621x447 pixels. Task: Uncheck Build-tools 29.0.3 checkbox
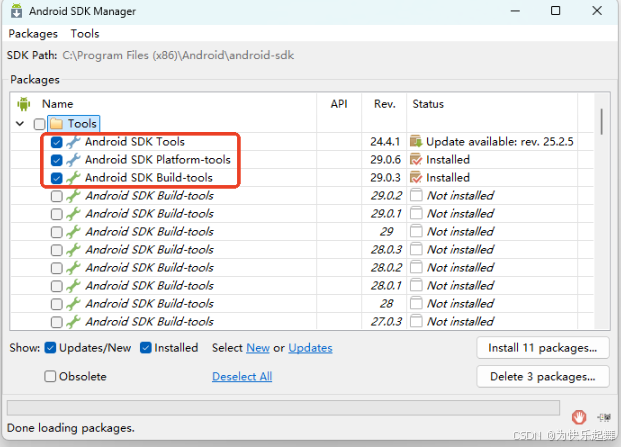(x=57, y=178)
